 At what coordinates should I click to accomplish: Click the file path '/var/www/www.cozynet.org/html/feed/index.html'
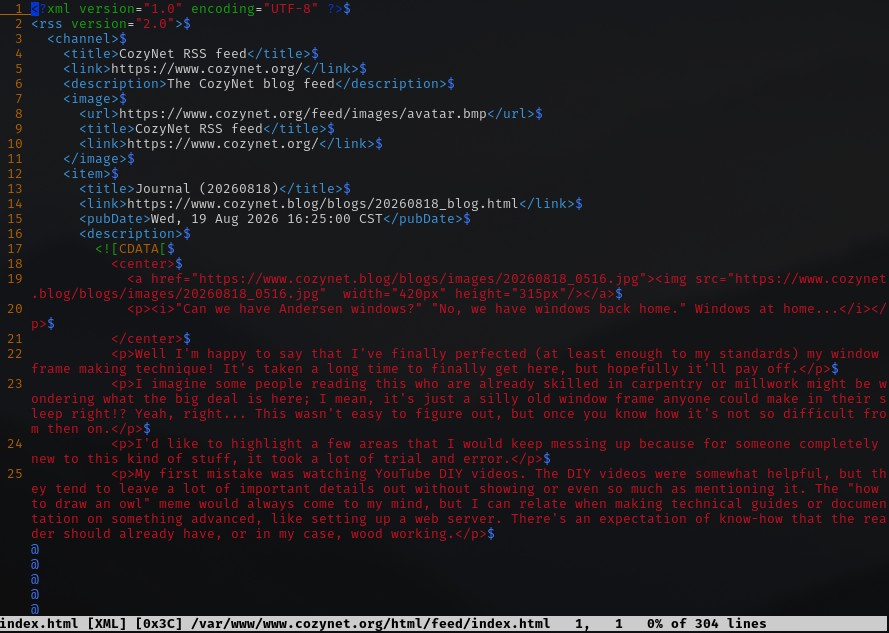[x=371, y=624]
